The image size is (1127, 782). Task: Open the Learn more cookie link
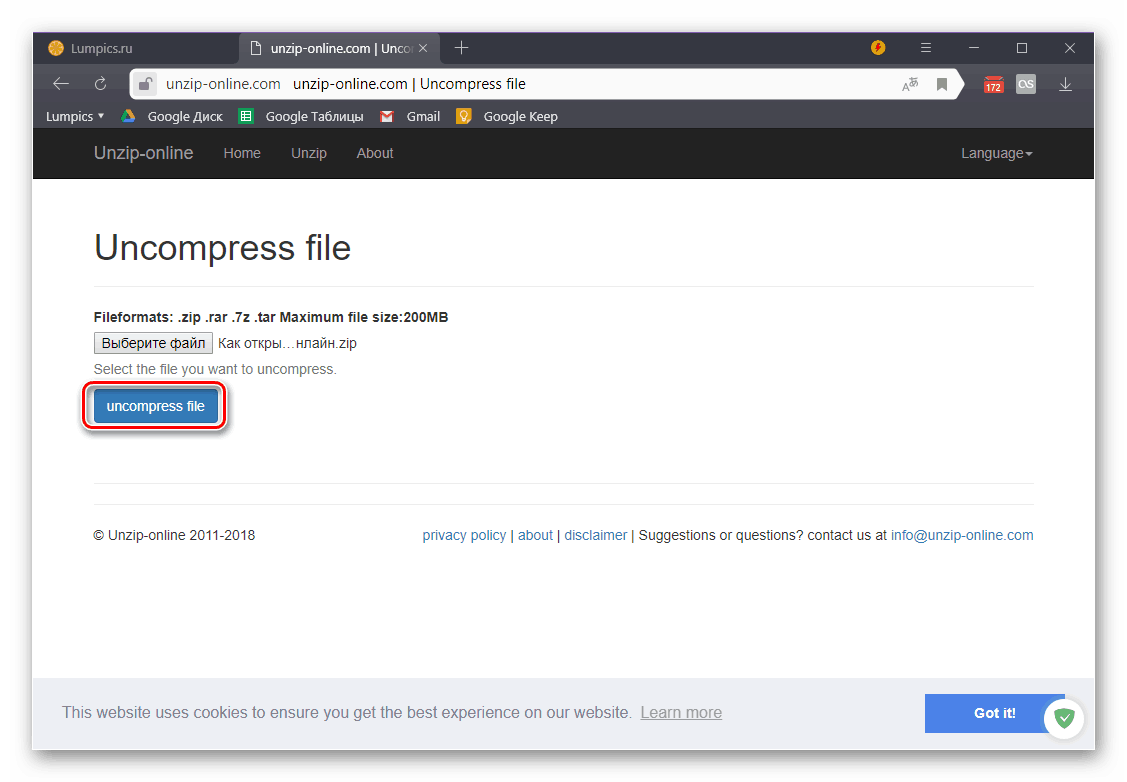(681, 712)
